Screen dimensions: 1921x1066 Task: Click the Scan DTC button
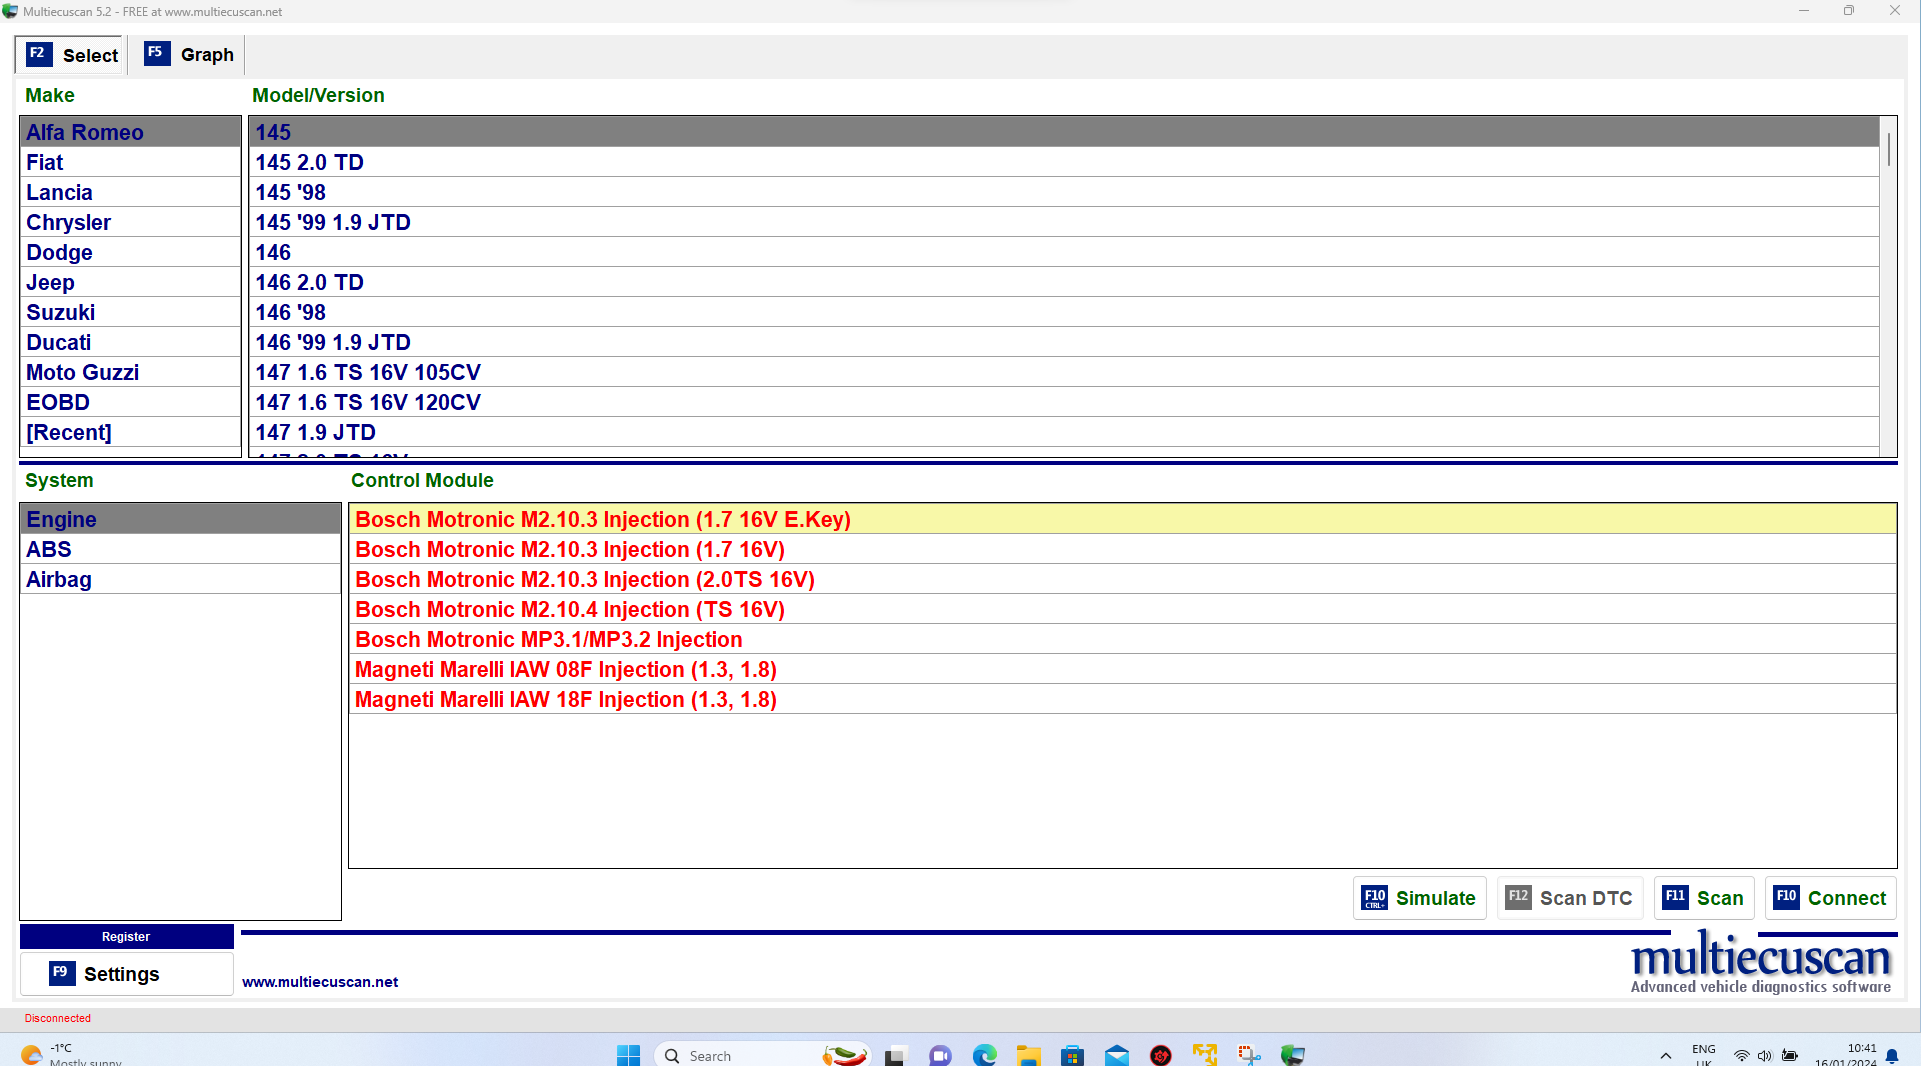click(x=1569, y=898)
